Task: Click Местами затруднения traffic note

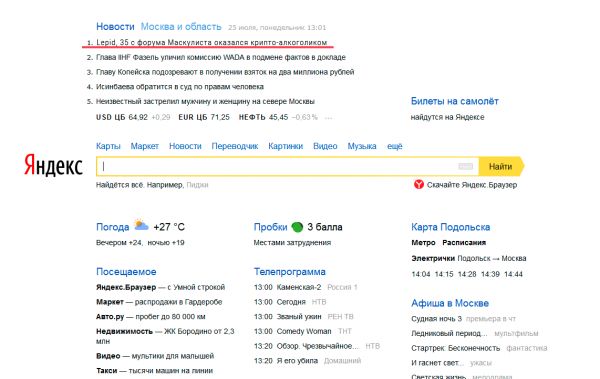Action: click(292, 243)
